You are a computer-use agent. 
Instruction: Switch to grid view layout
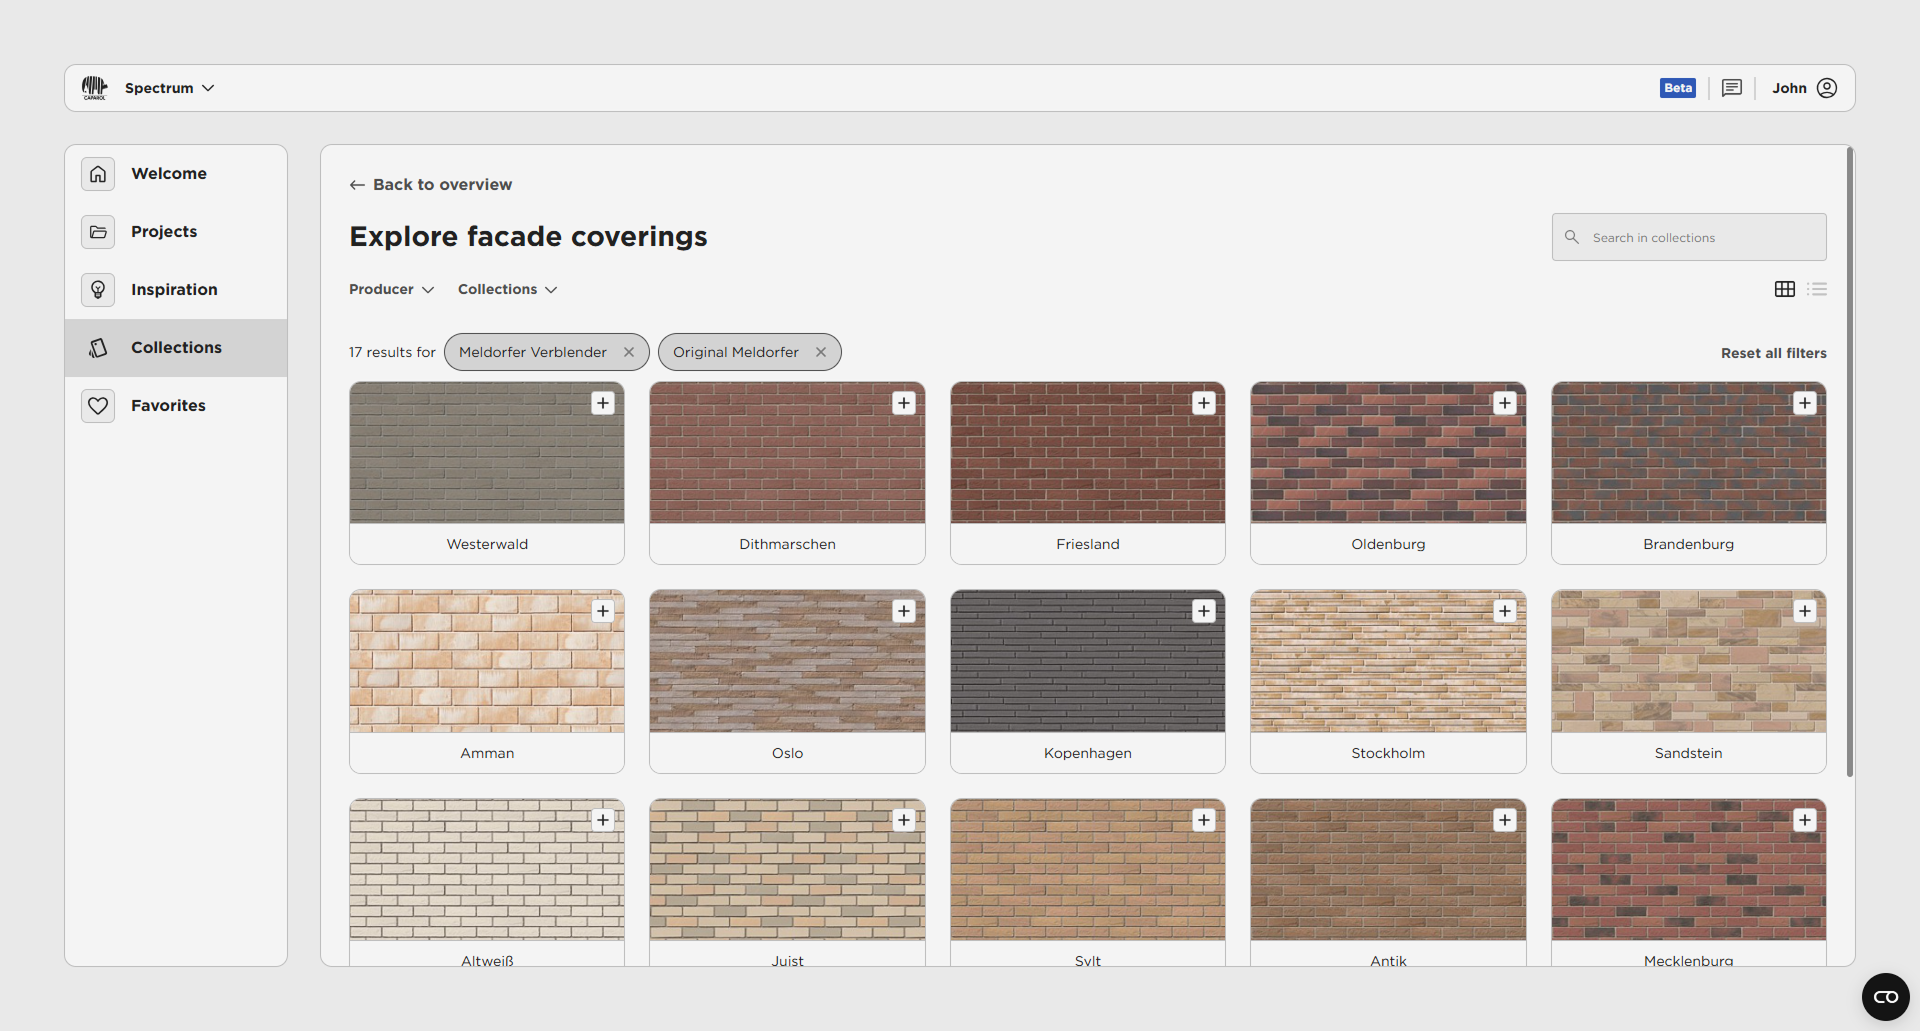point(1785,289)
